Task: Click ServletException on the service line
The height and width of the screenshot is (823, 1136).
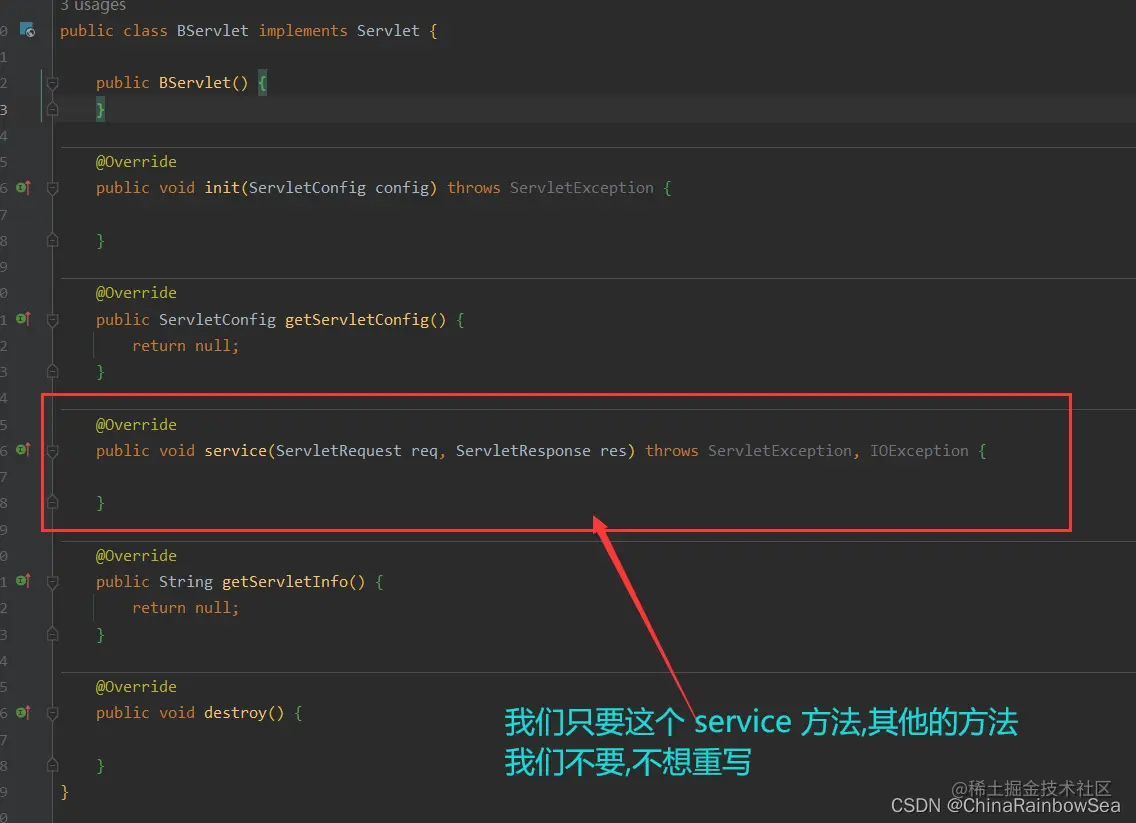Action: pos(780,451)
